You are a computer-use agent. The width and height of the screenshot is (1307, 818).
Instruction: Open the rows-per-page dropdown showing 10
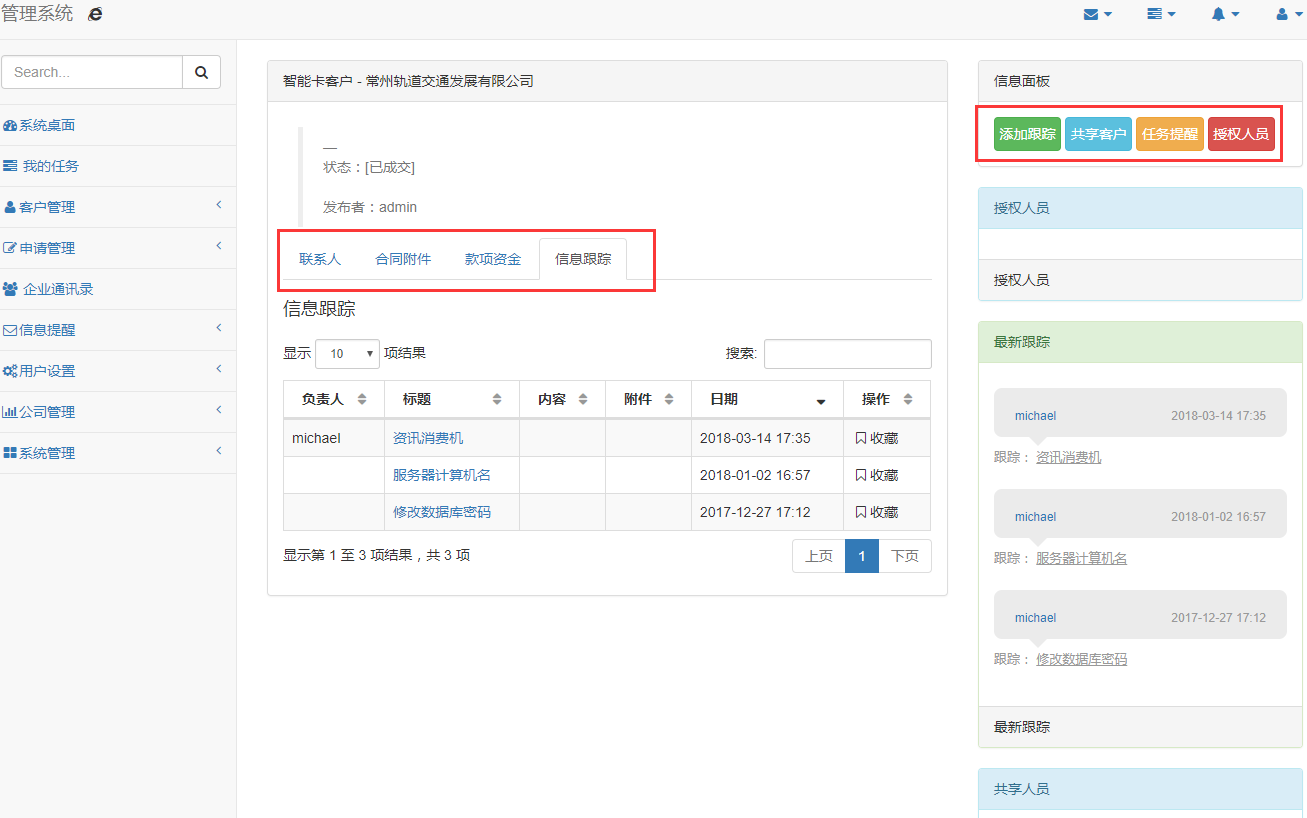347,353
